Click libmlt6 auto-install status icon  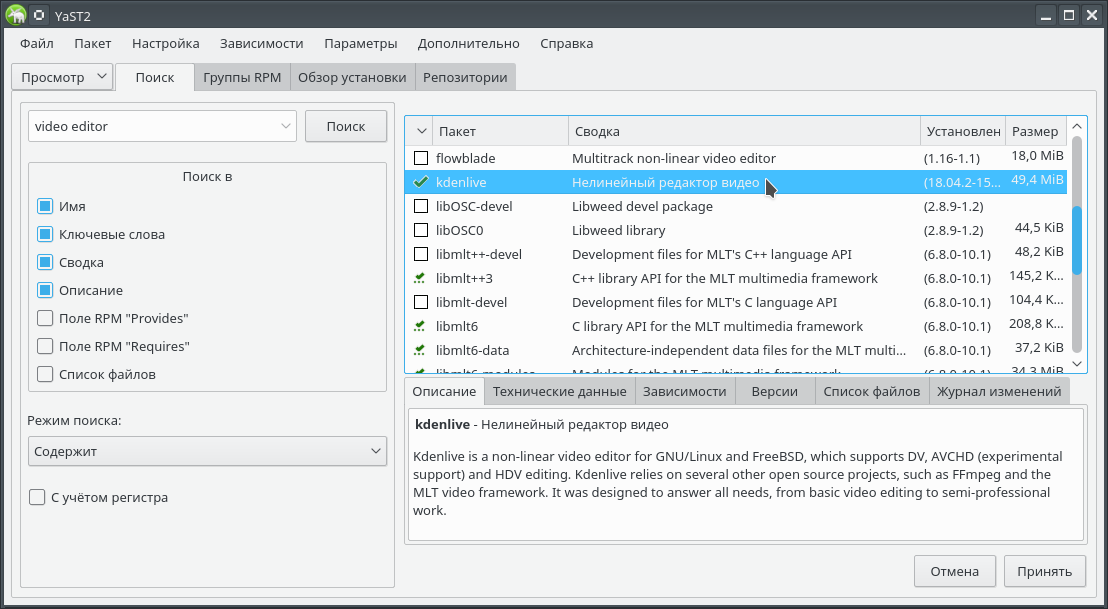(420, 326)
